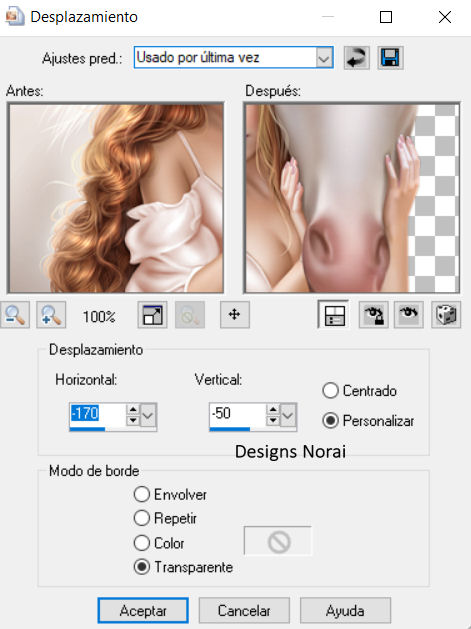Toggle the show/hide previews layout icon
Viewport: 471px width, 629px height.
[333, 315]
